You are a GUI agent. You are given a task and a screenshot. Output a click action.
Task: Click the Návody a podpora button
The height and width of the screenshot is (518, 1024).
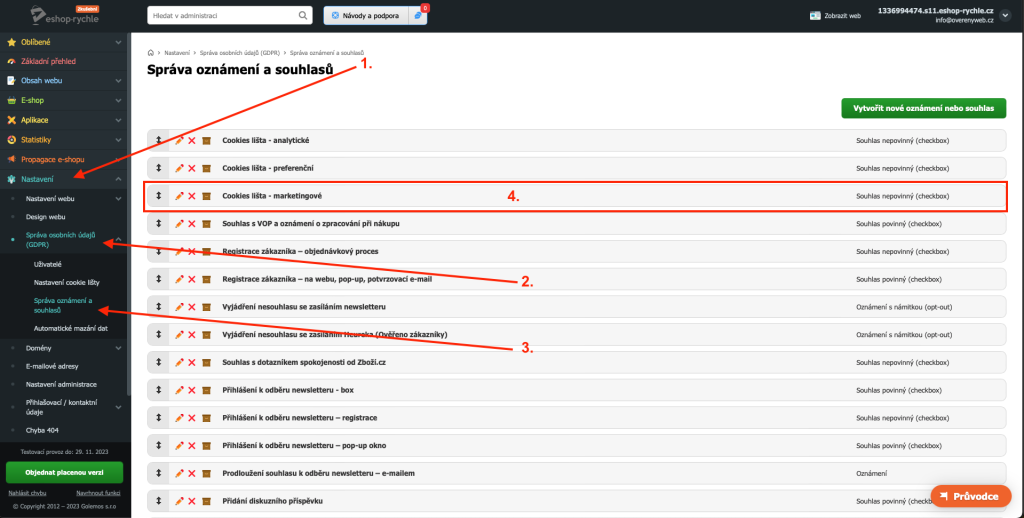pyautogui.click(x=366, y=15)
